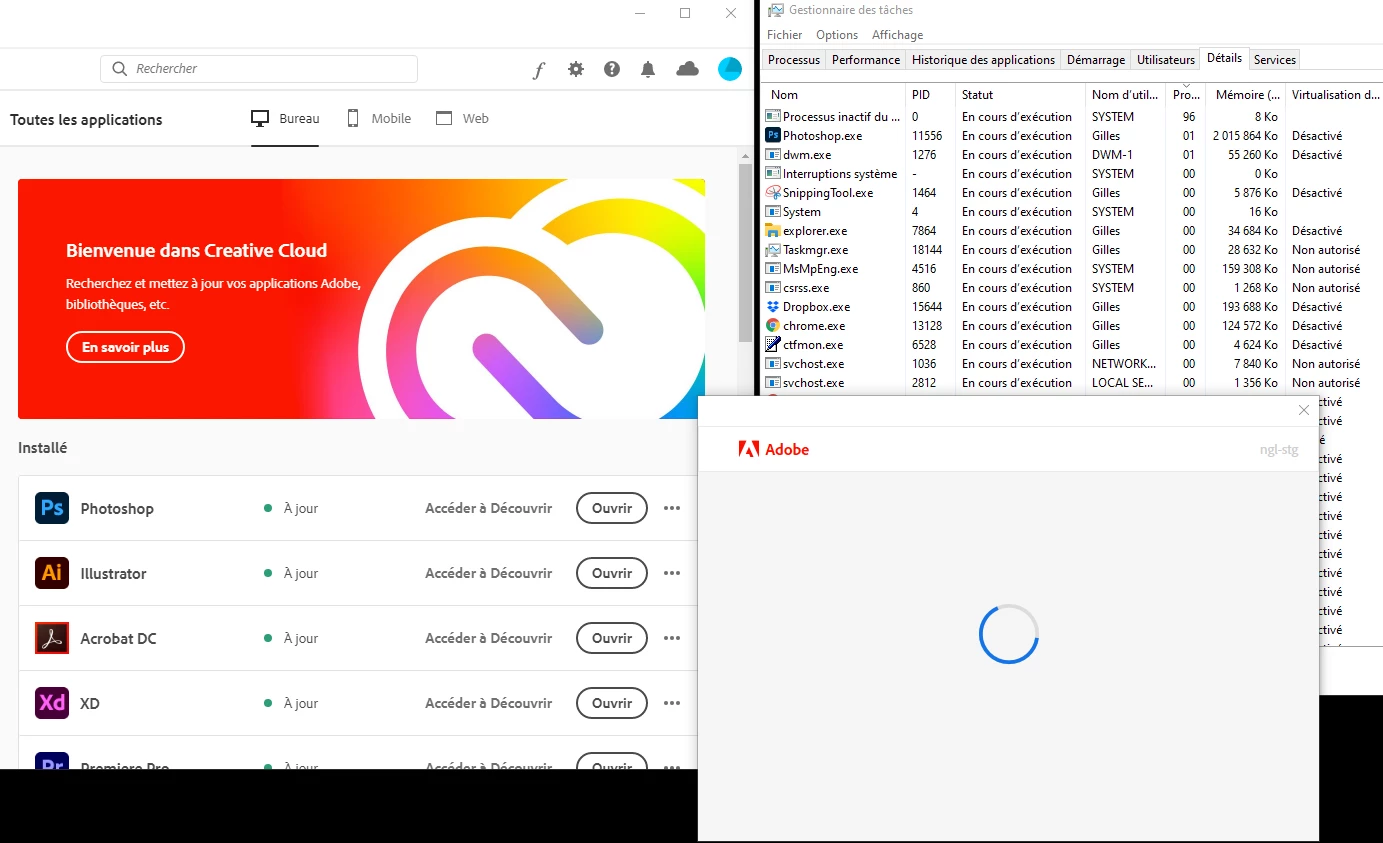Click Ouvrir button for Acrobat DC

coord(612,638)
